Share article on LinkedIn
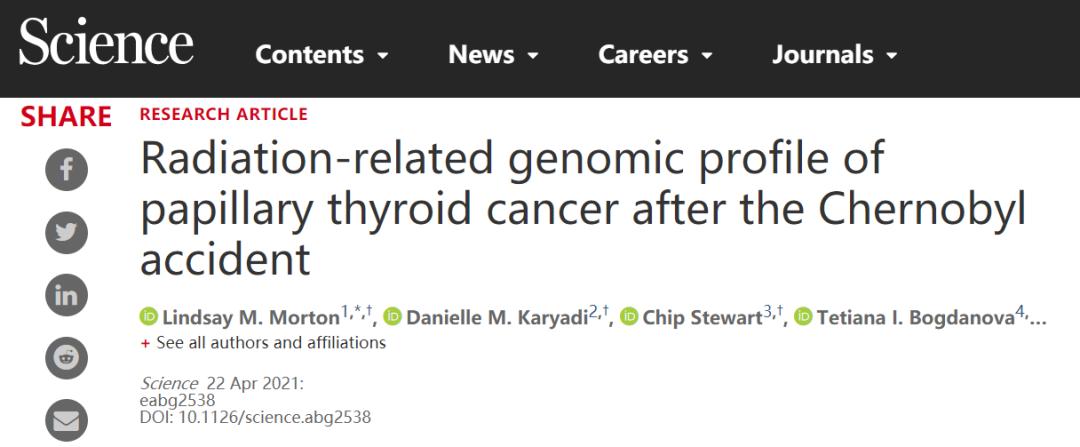Image resolution: width=1080 pixels, height=447 pixels. 68,294
